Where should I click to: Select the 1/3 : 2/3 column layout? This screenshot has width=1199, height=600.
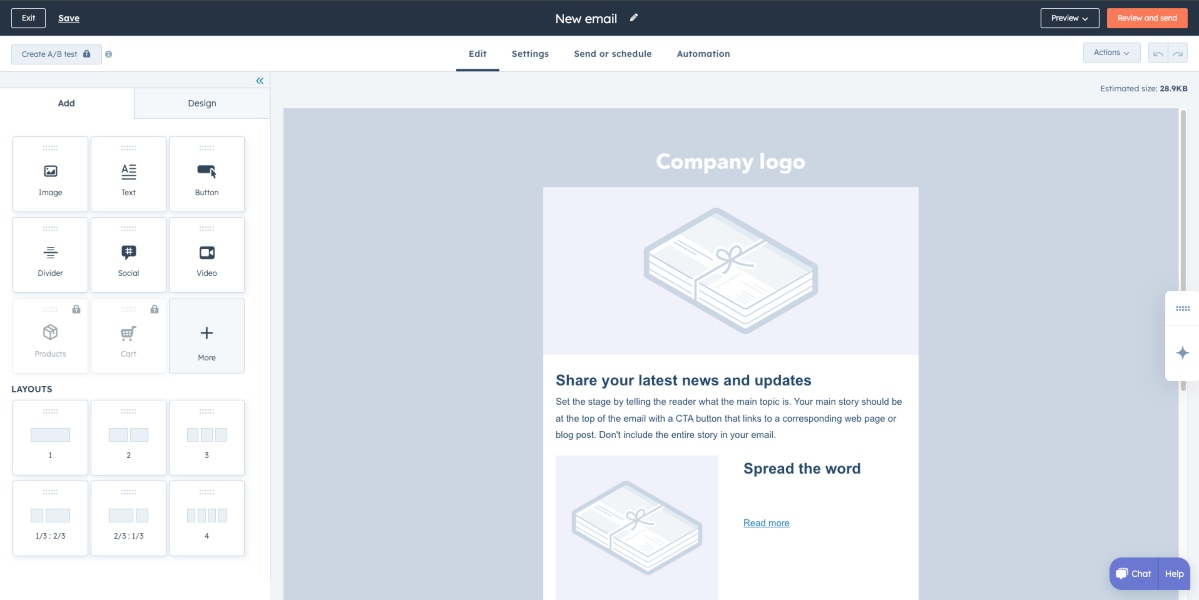pos(50,518)
